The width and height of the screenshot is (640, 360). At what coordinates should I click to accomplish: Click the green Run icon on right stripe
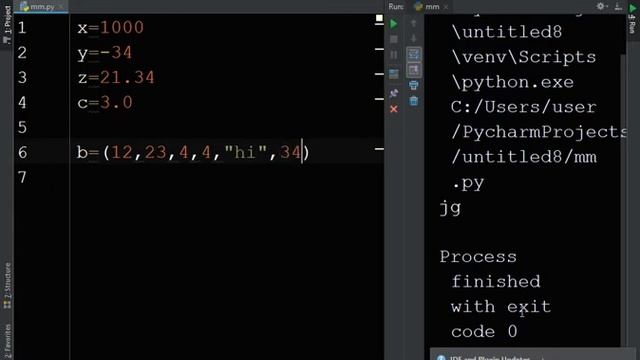(x=633, y=8)
